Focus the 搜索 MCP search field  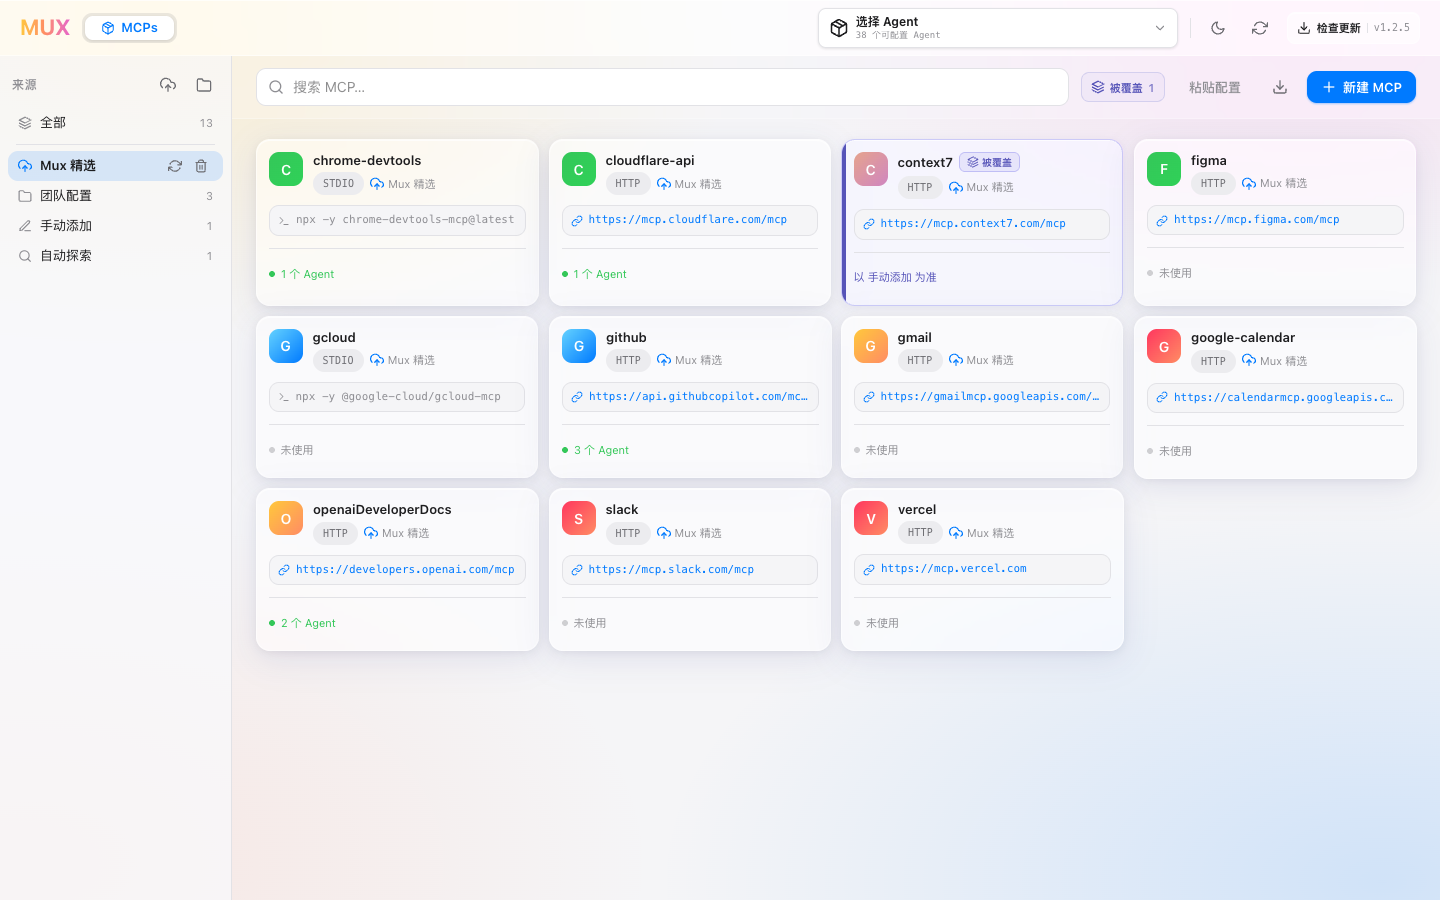[x=662, y=87]
